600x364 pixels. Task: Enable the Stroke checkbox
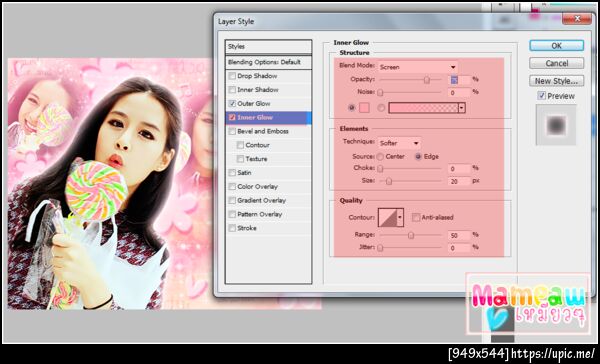click(x=232, y=228)
